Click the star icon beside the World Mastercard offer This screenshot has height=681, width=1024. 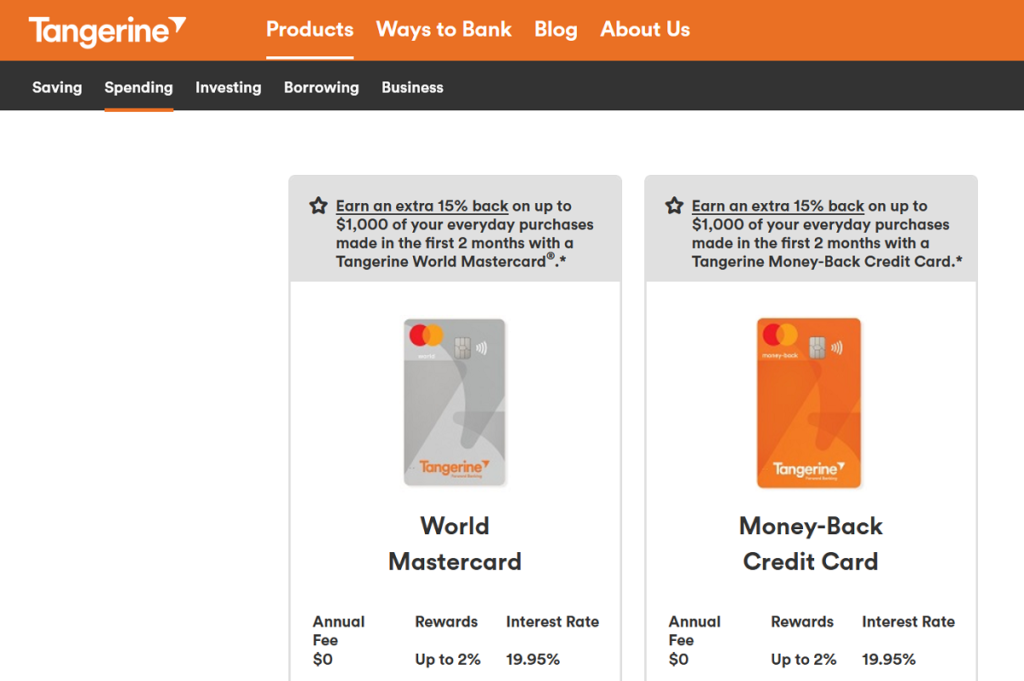[317, 204]
